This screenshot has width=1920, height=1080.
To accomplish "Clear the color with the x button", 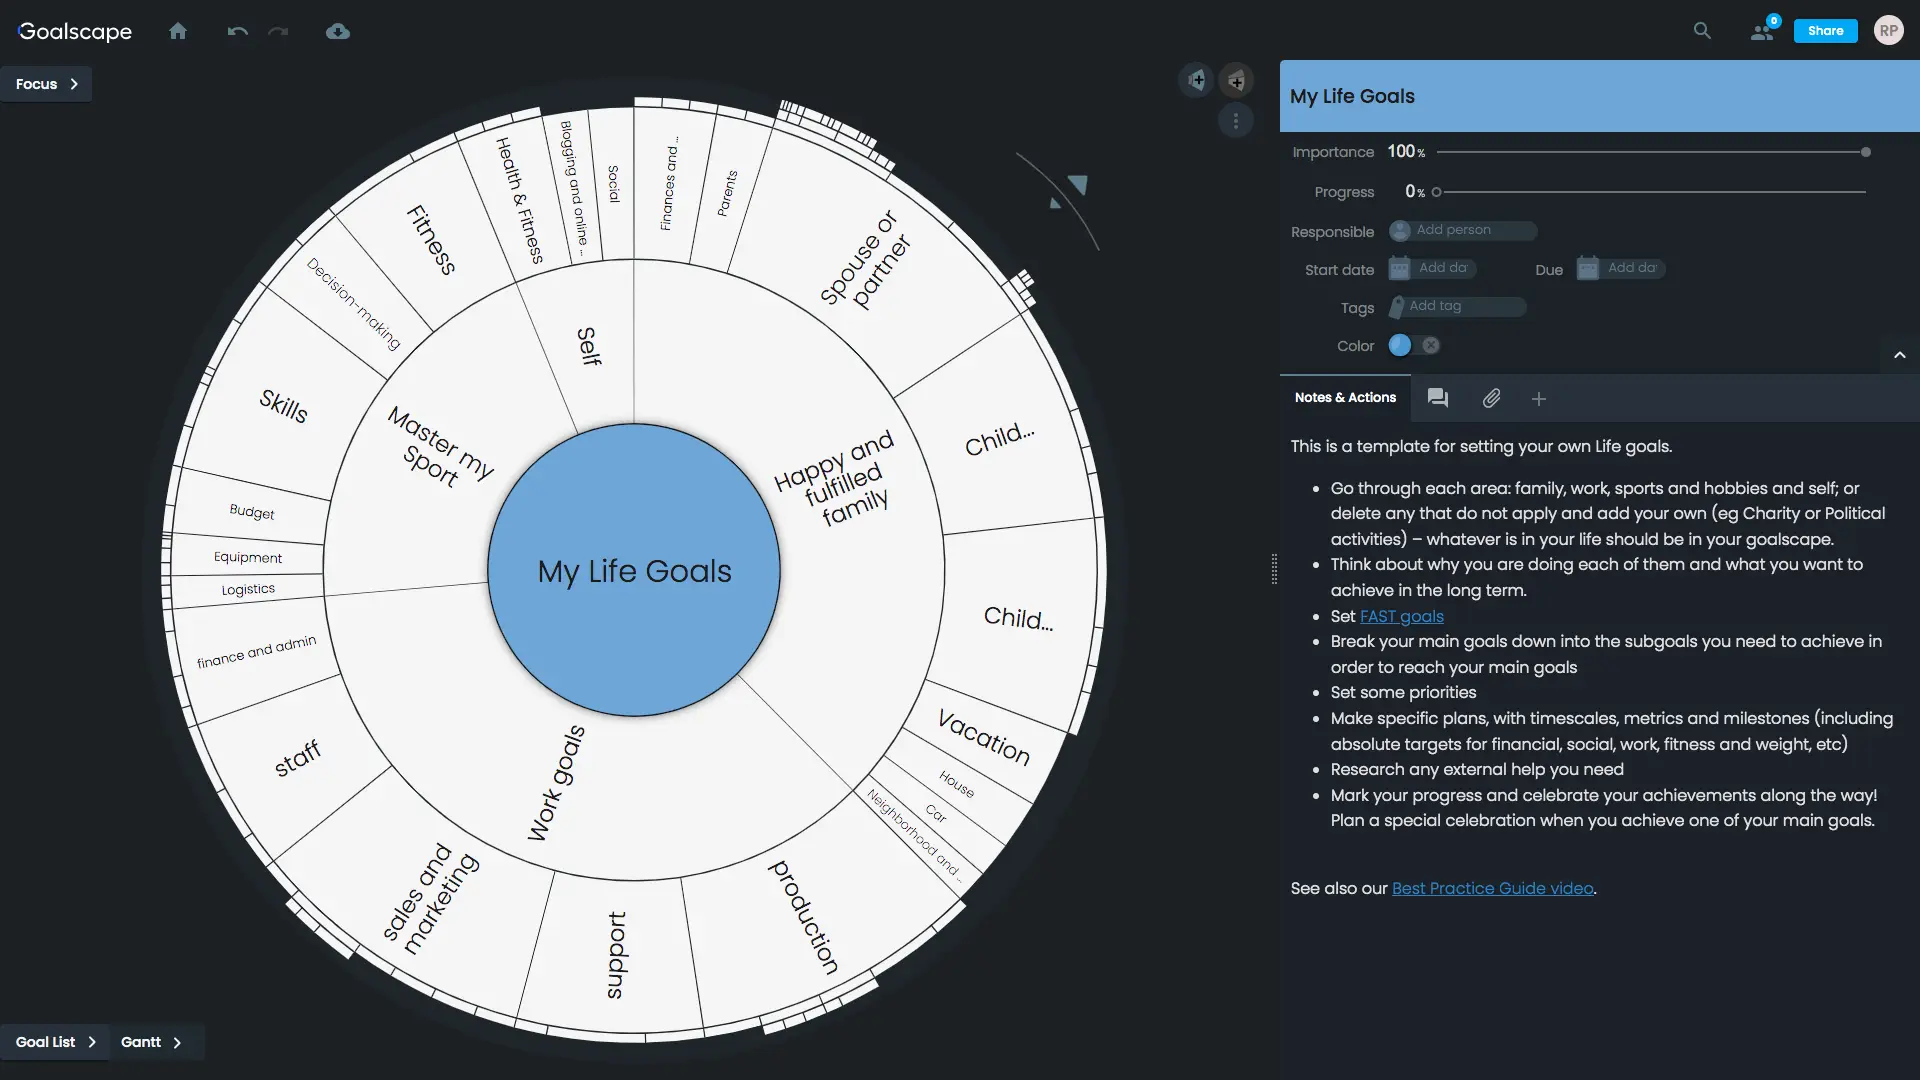I will tap(1431, 345).
